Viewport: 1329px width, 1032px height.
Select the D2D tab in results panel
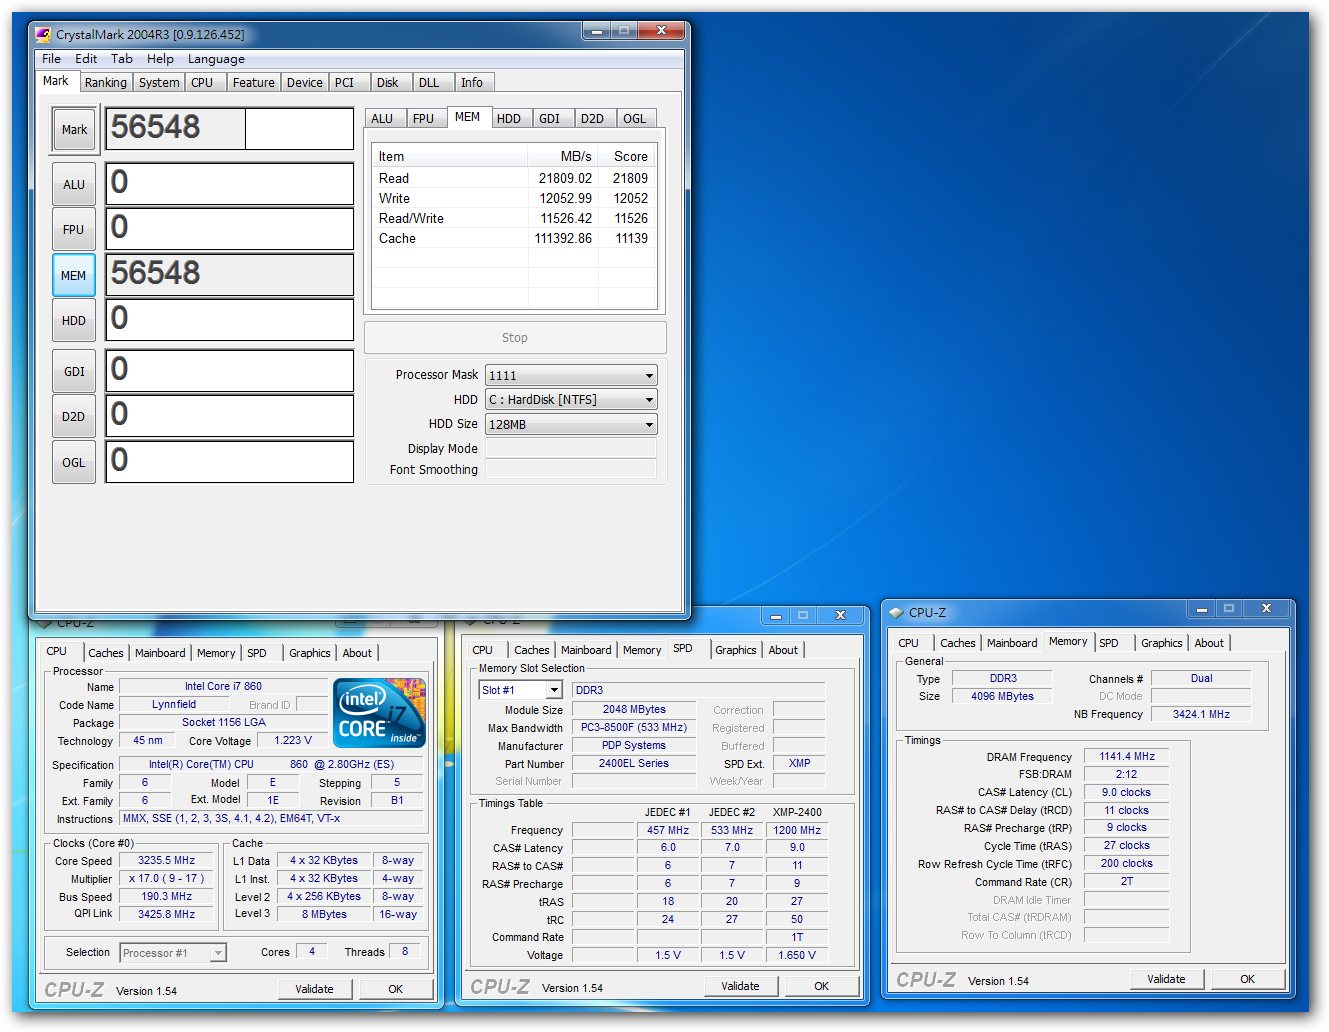point(592,119)
